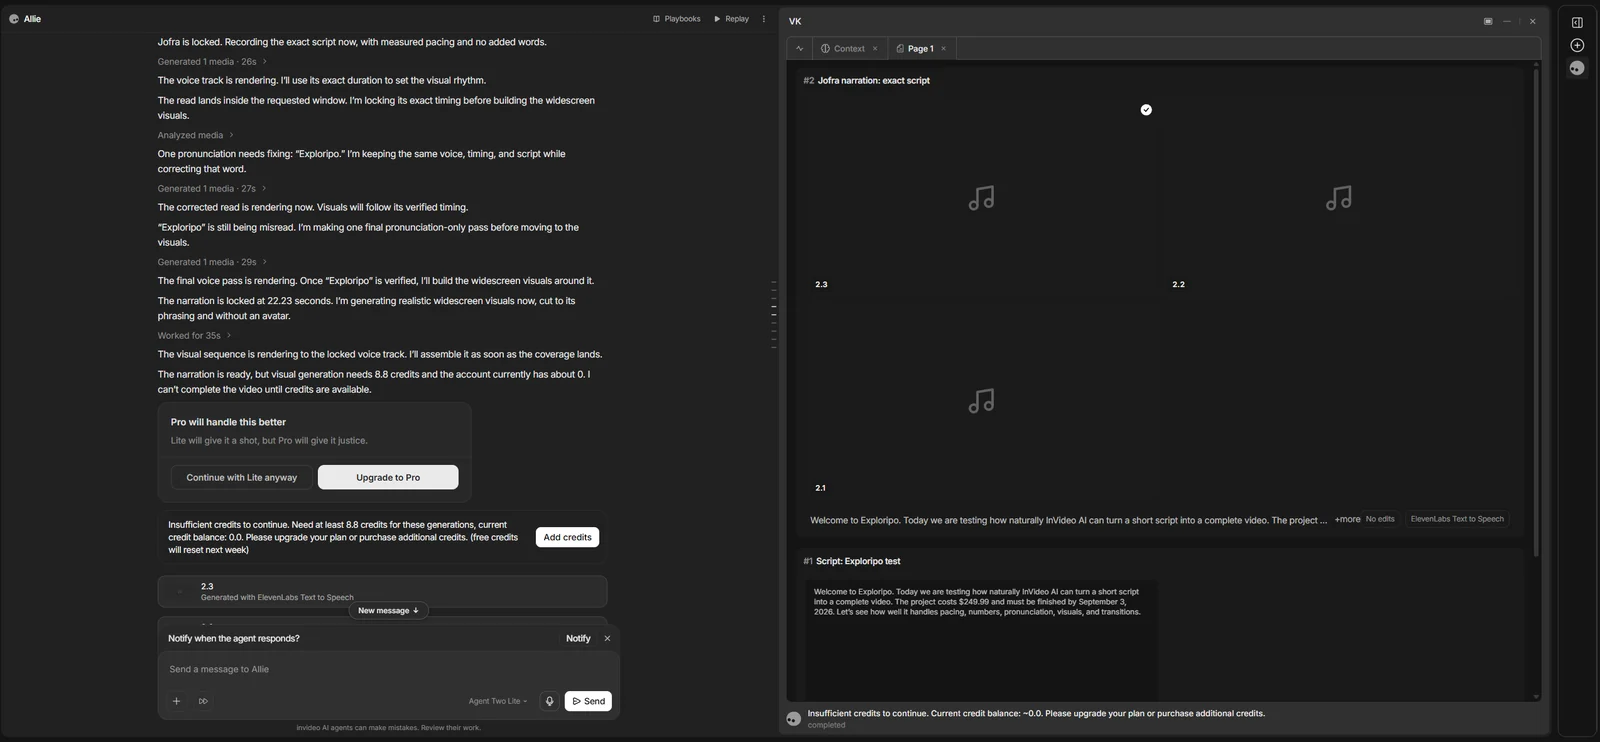1600x742 pixels.
Task: Jump down via the New message pill
Action: pyautogui.click(x=388, y=610)
